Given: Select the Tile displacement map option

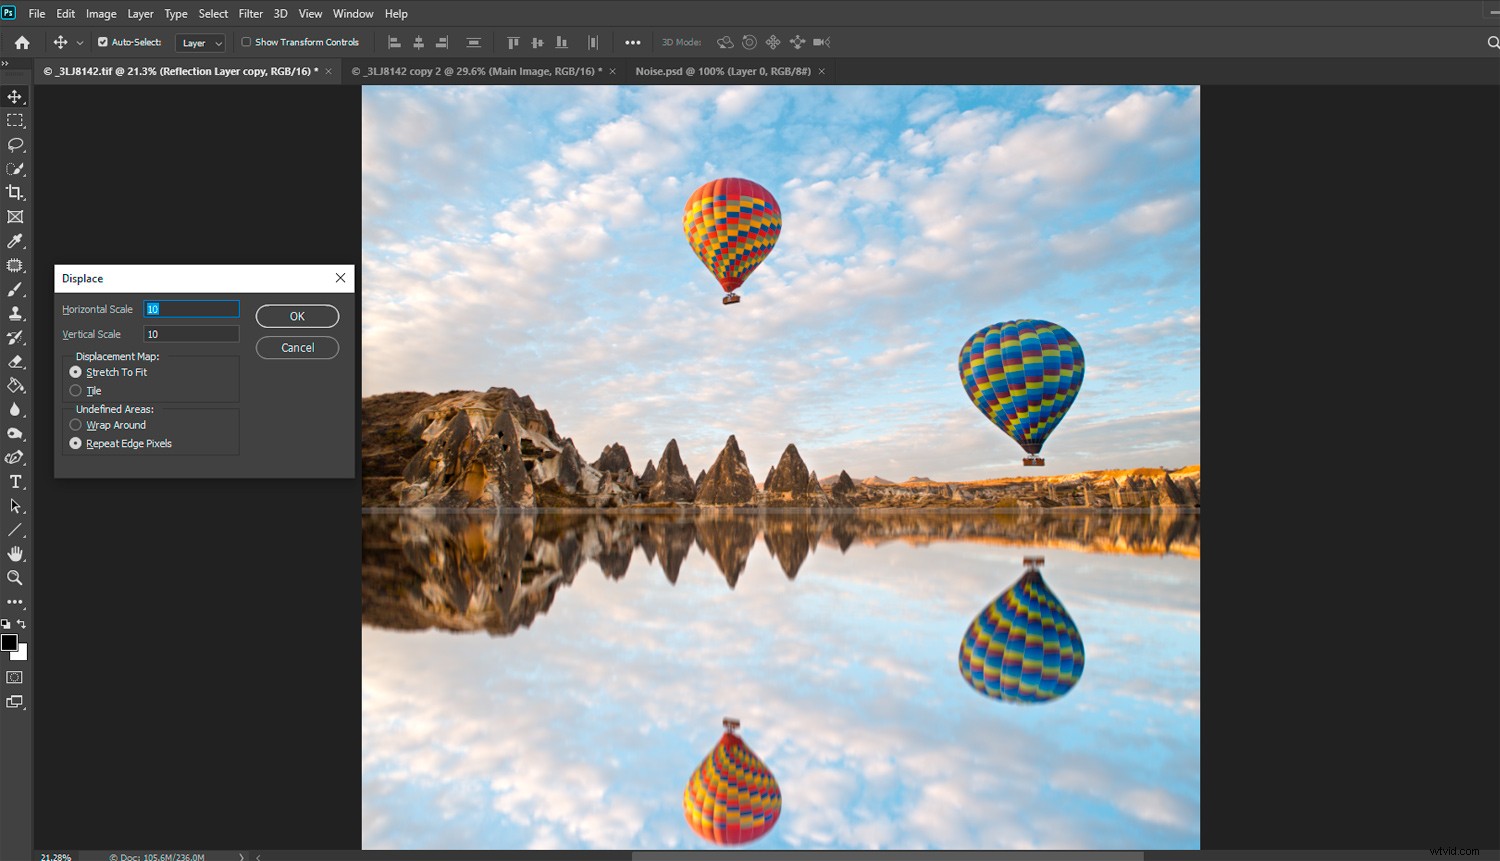Looking at the screenshot, I should coord(76,390).
